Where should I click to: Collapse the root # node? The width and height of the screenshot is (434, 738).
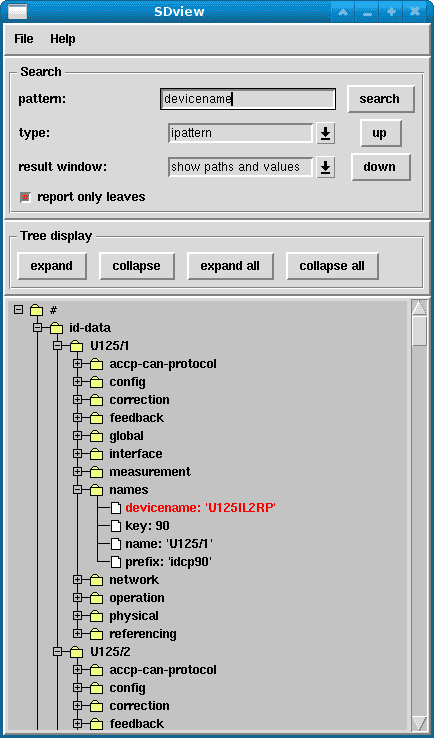click(x=18, y=310)
